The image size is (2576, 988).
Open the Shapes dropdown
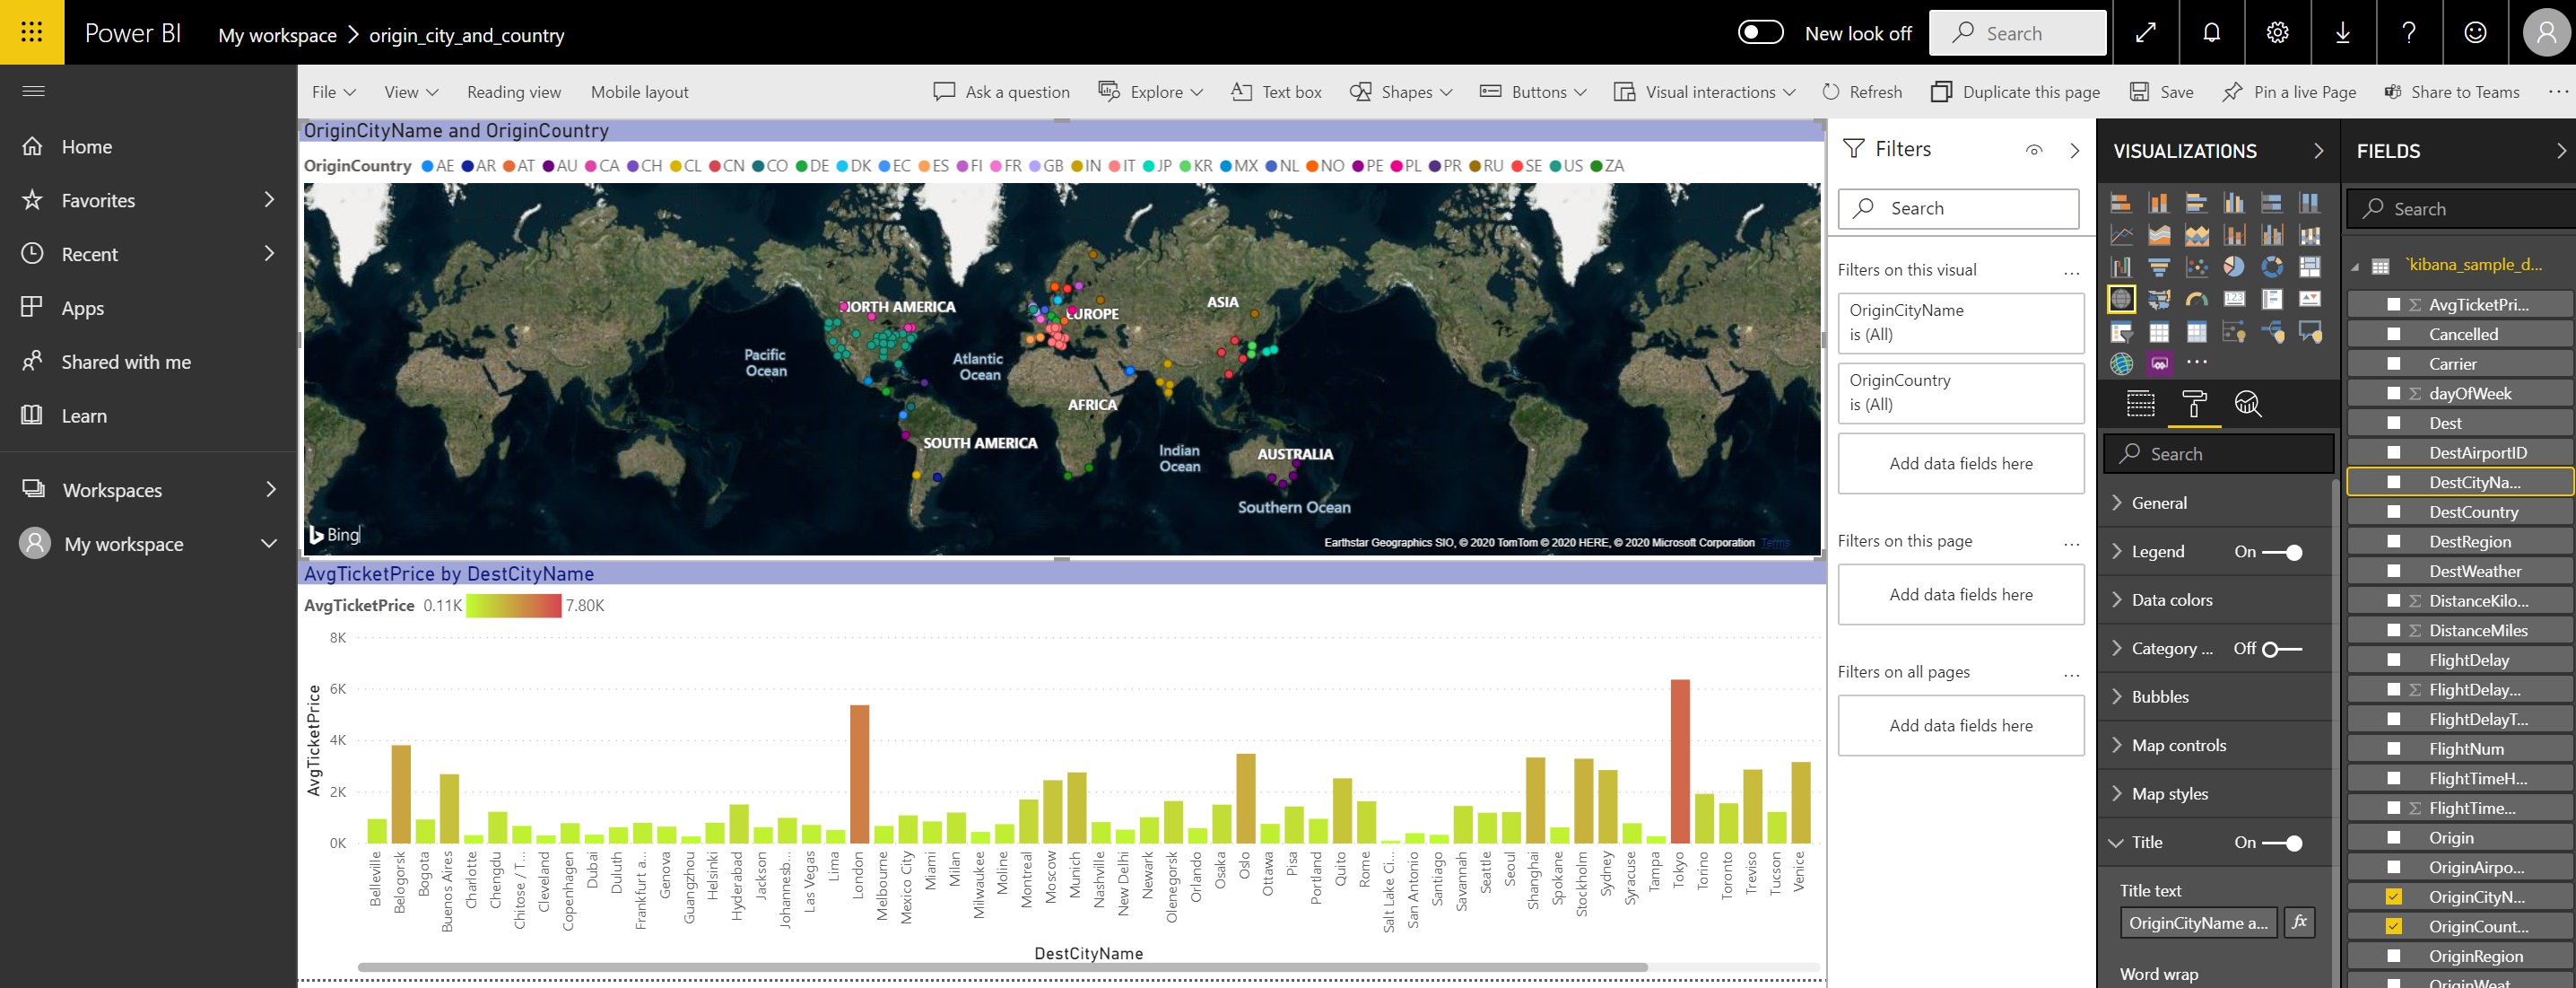pos(1401,92)
